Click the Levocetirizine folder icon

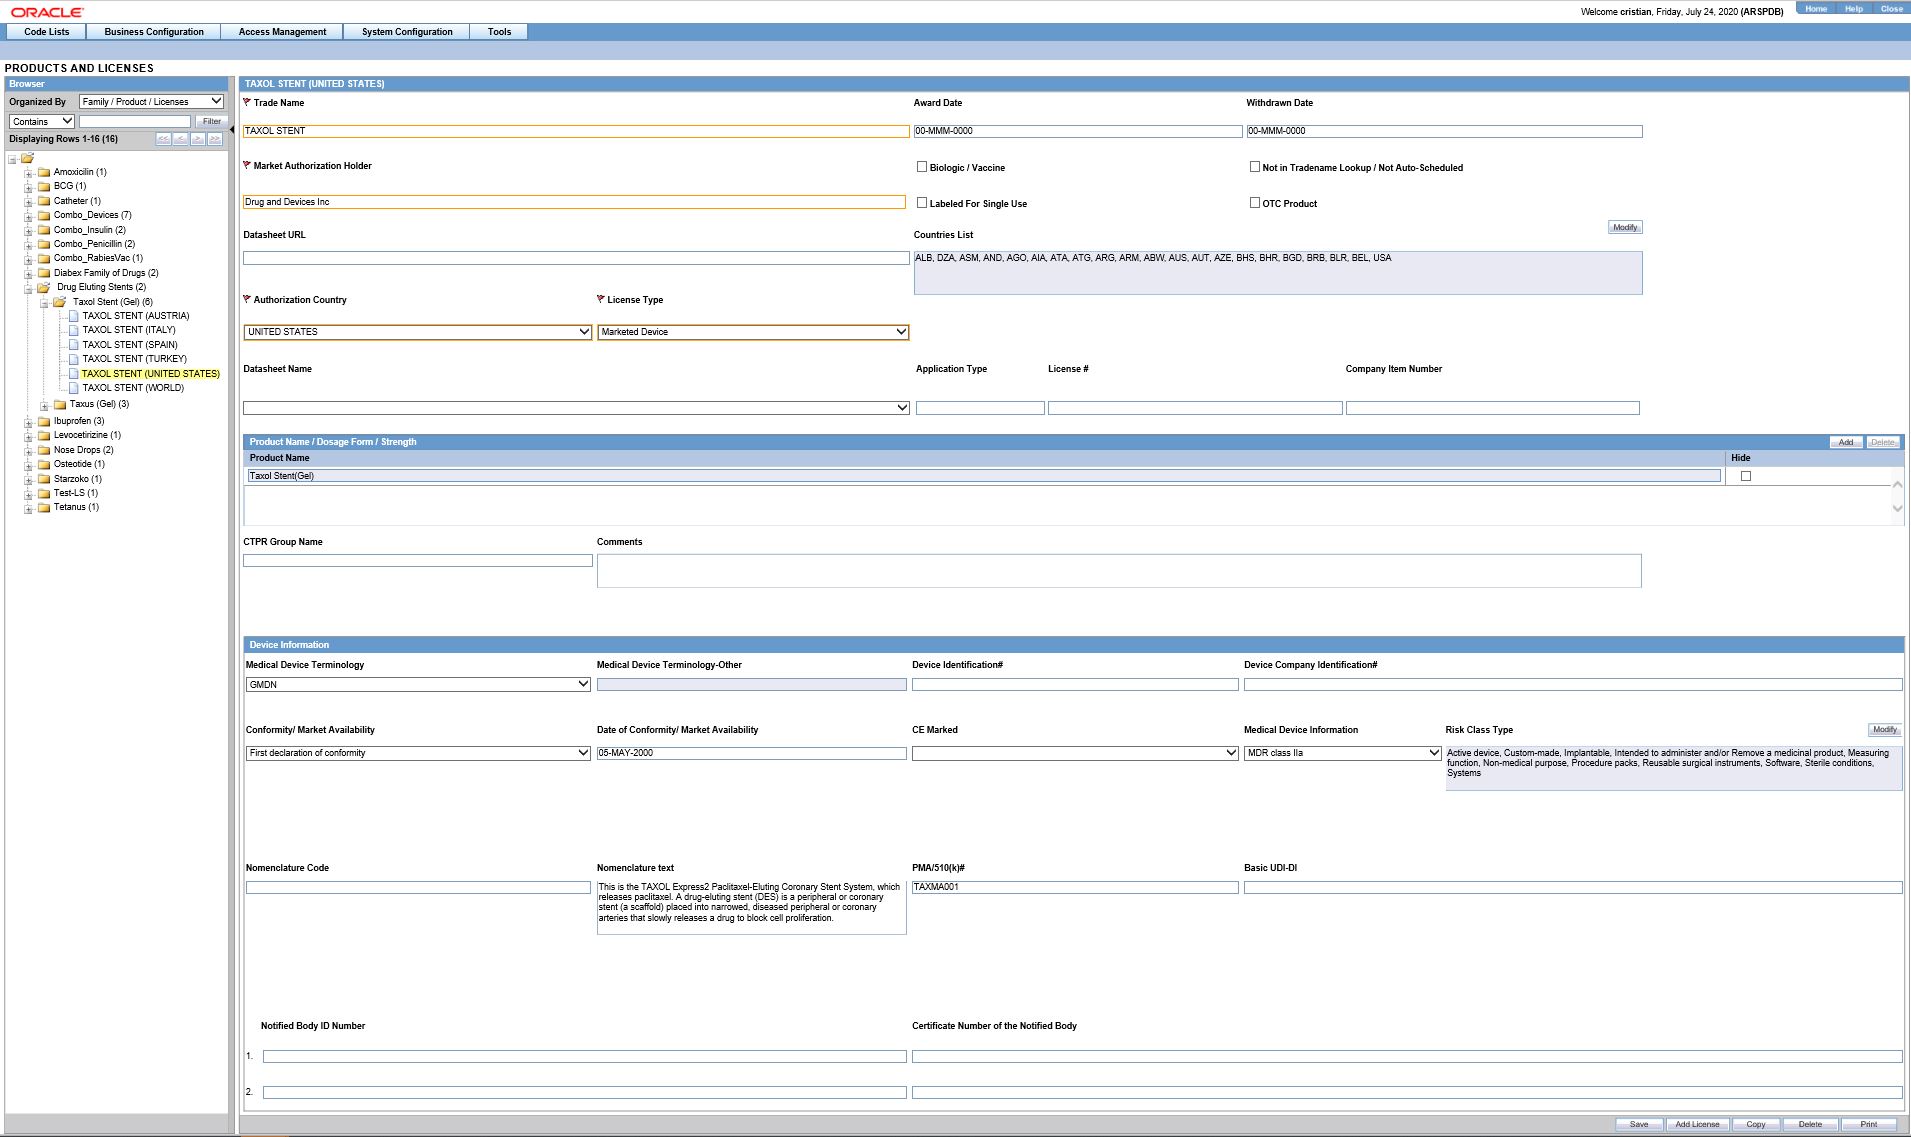point(44,435)
